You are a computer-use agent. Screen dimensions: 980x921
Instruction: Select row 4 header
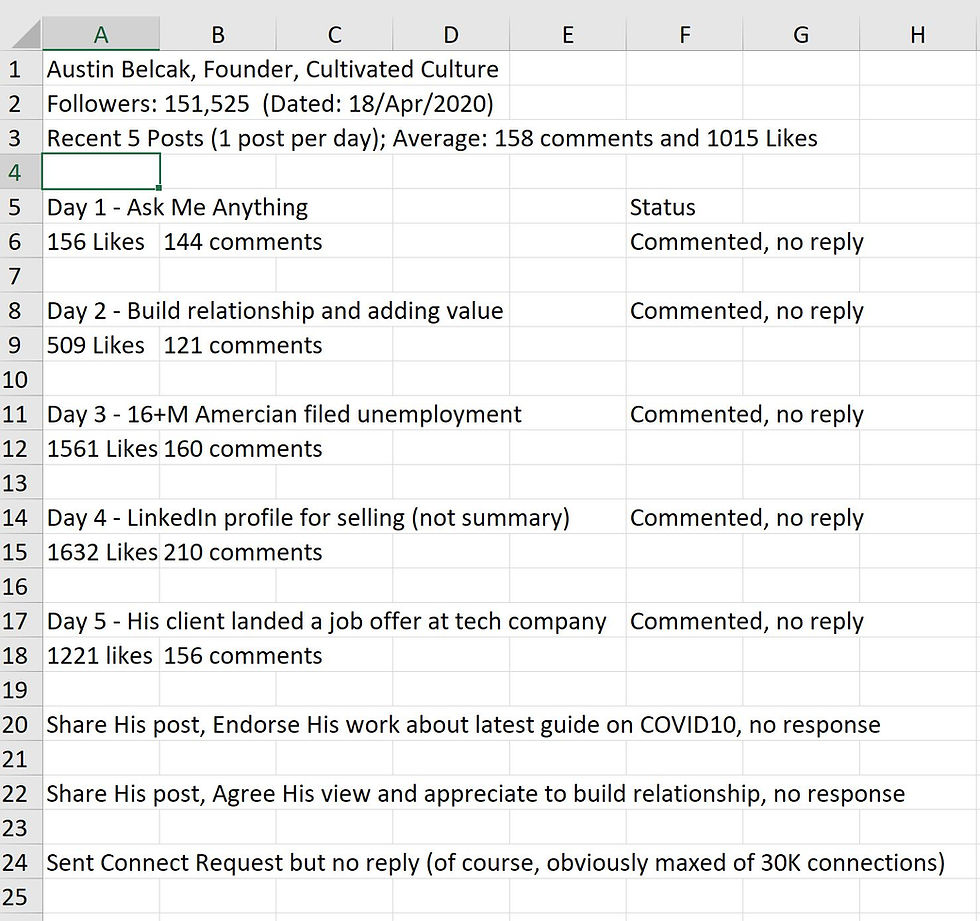coord(21,172)
